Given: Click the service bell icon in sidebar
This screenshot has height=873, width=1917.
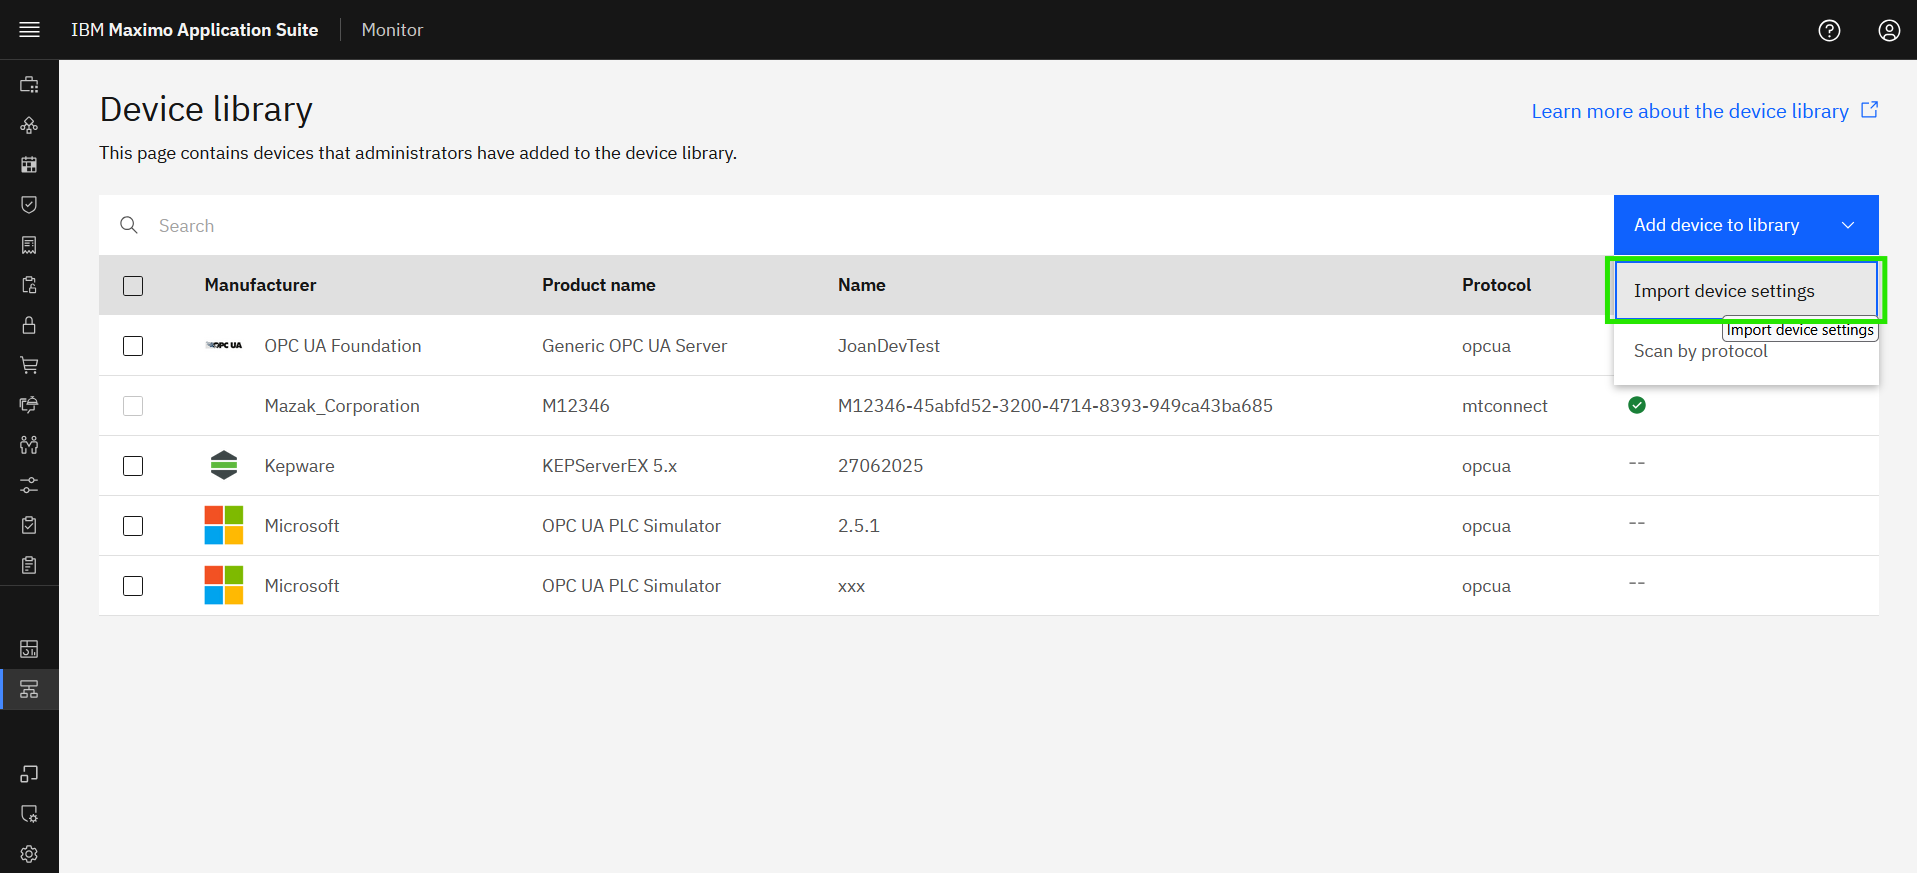Looking at the screenshot, I should [x=29, y=405].
